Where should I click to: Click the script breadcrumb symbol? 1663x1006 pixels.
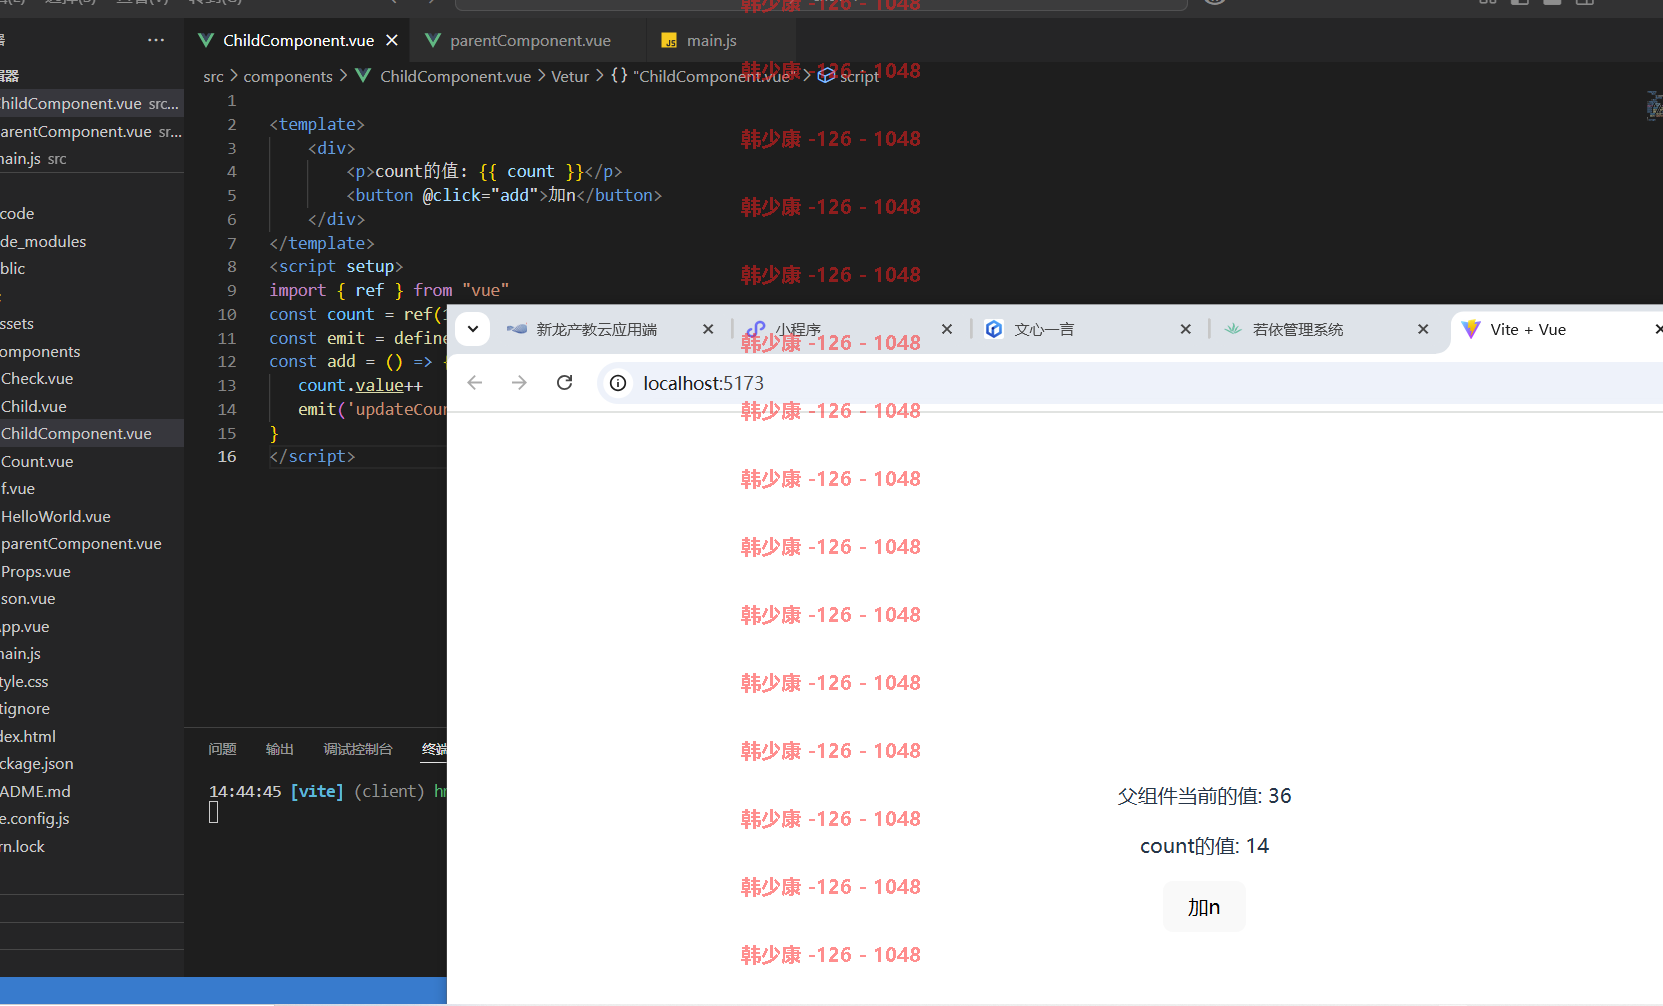tap(859, 77)
